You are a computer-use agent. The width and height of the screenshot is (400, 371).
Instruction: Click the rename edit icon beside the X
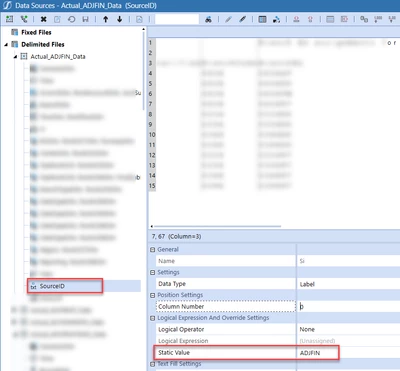pyautogui.click(x=57, y=19)
